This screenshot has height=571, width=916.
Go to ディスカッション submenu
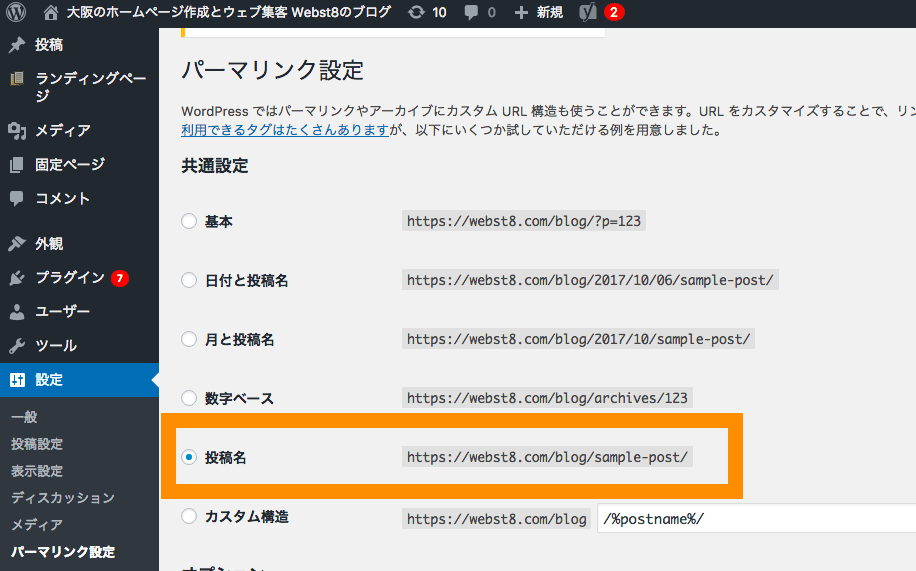tap(63, 497)
